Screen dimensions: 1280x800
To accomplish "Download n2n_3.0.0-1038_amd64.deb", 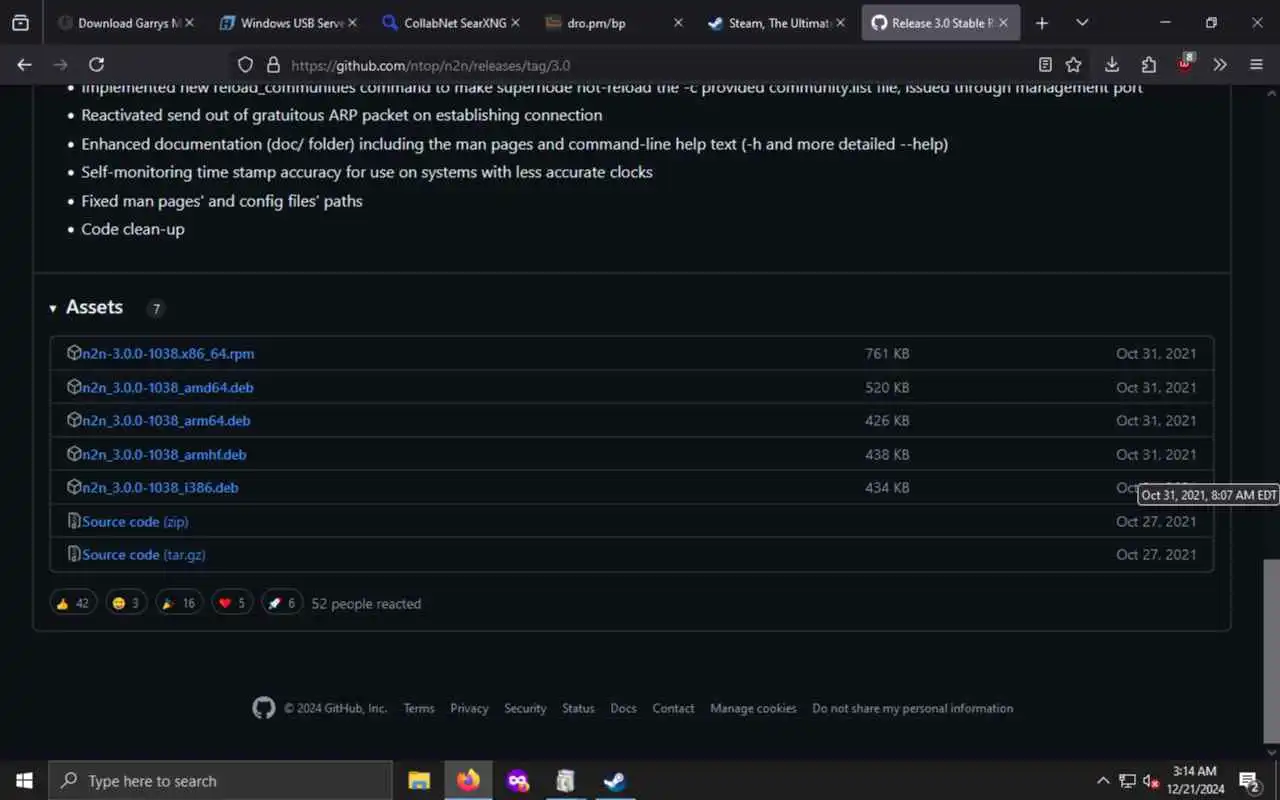I will pos(168,388).
